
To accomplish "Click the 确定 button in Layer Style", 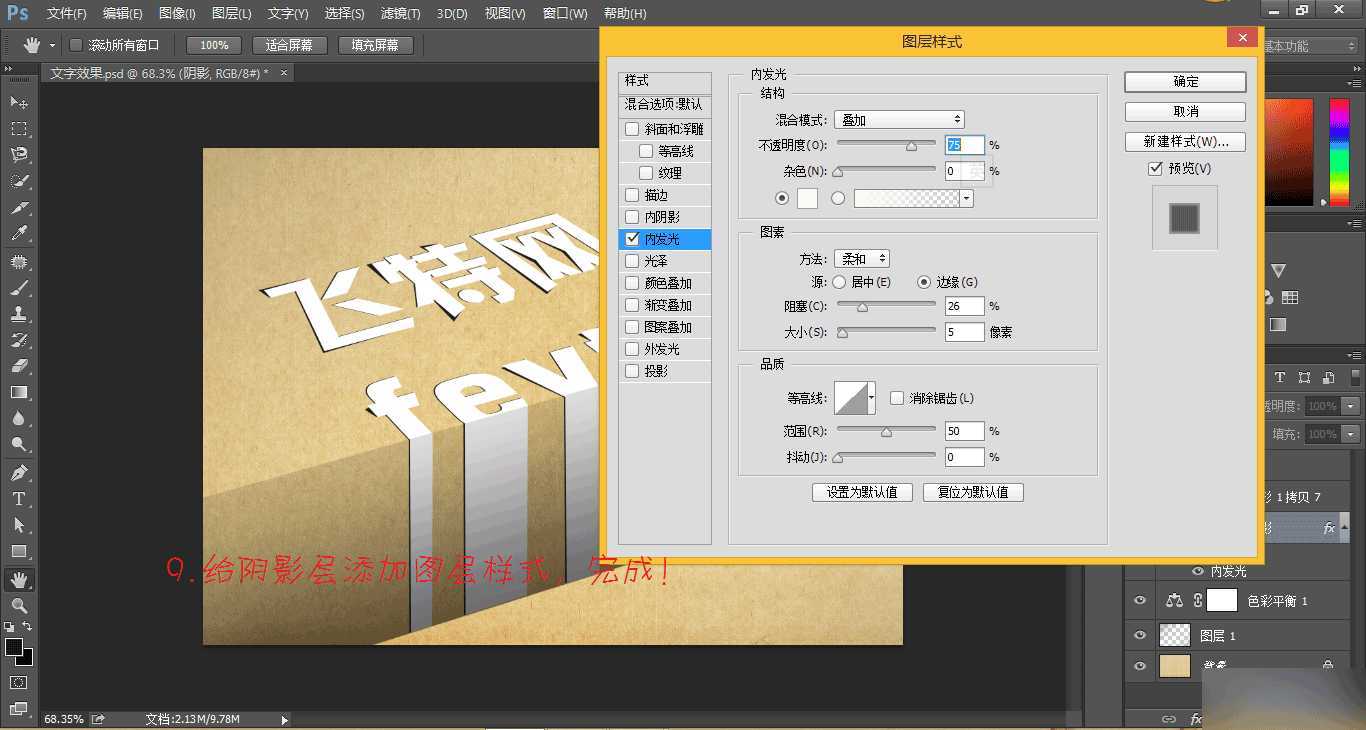I will point(1184,81).
